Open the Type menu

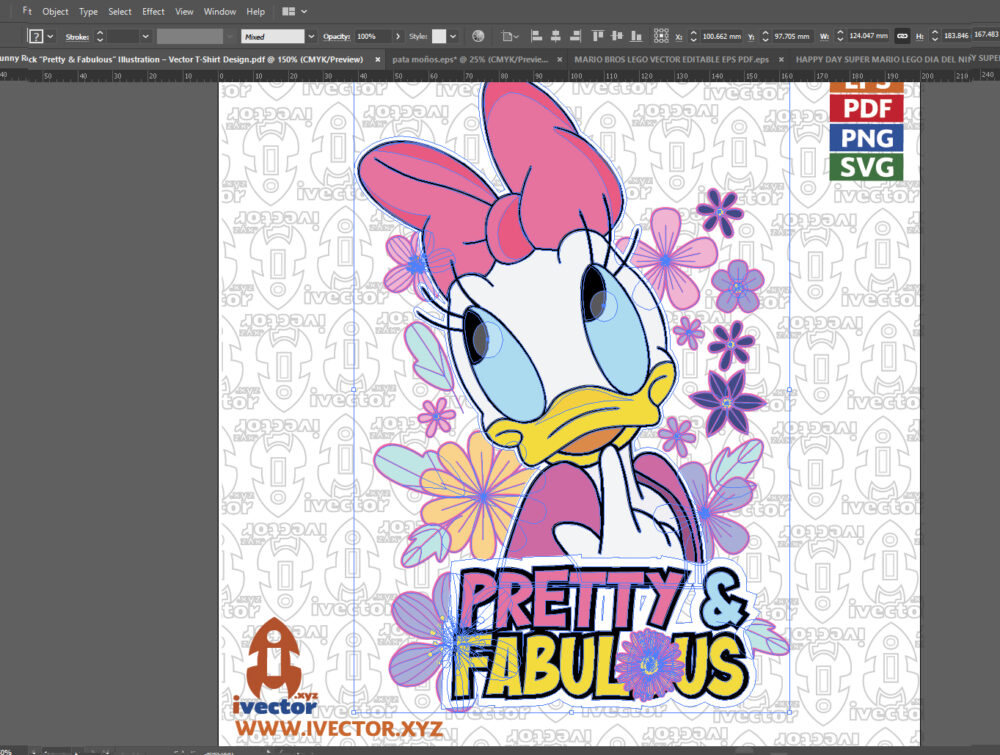tap(88, 11)
